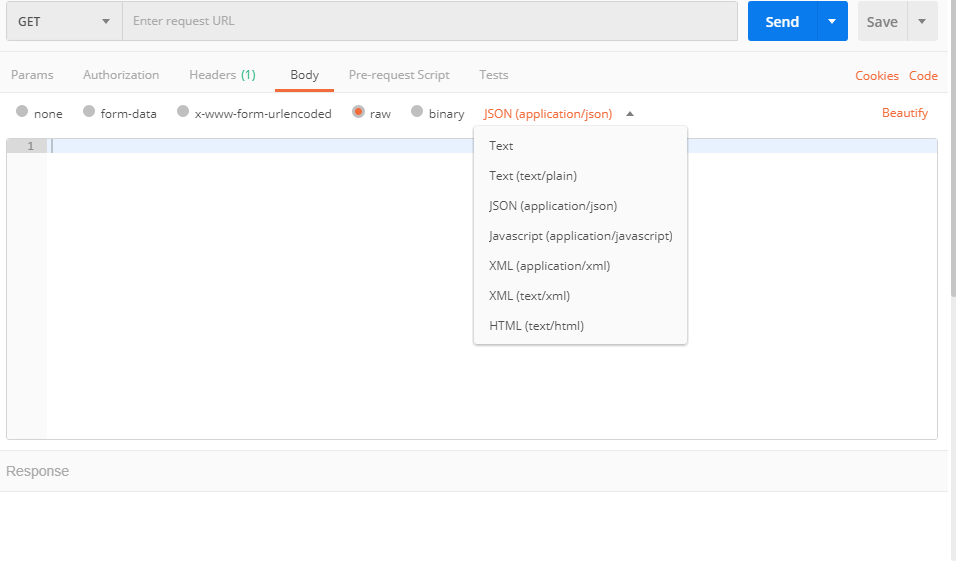Open the Pre-request Script tab
956x562 pixels.
coord(399,75)
